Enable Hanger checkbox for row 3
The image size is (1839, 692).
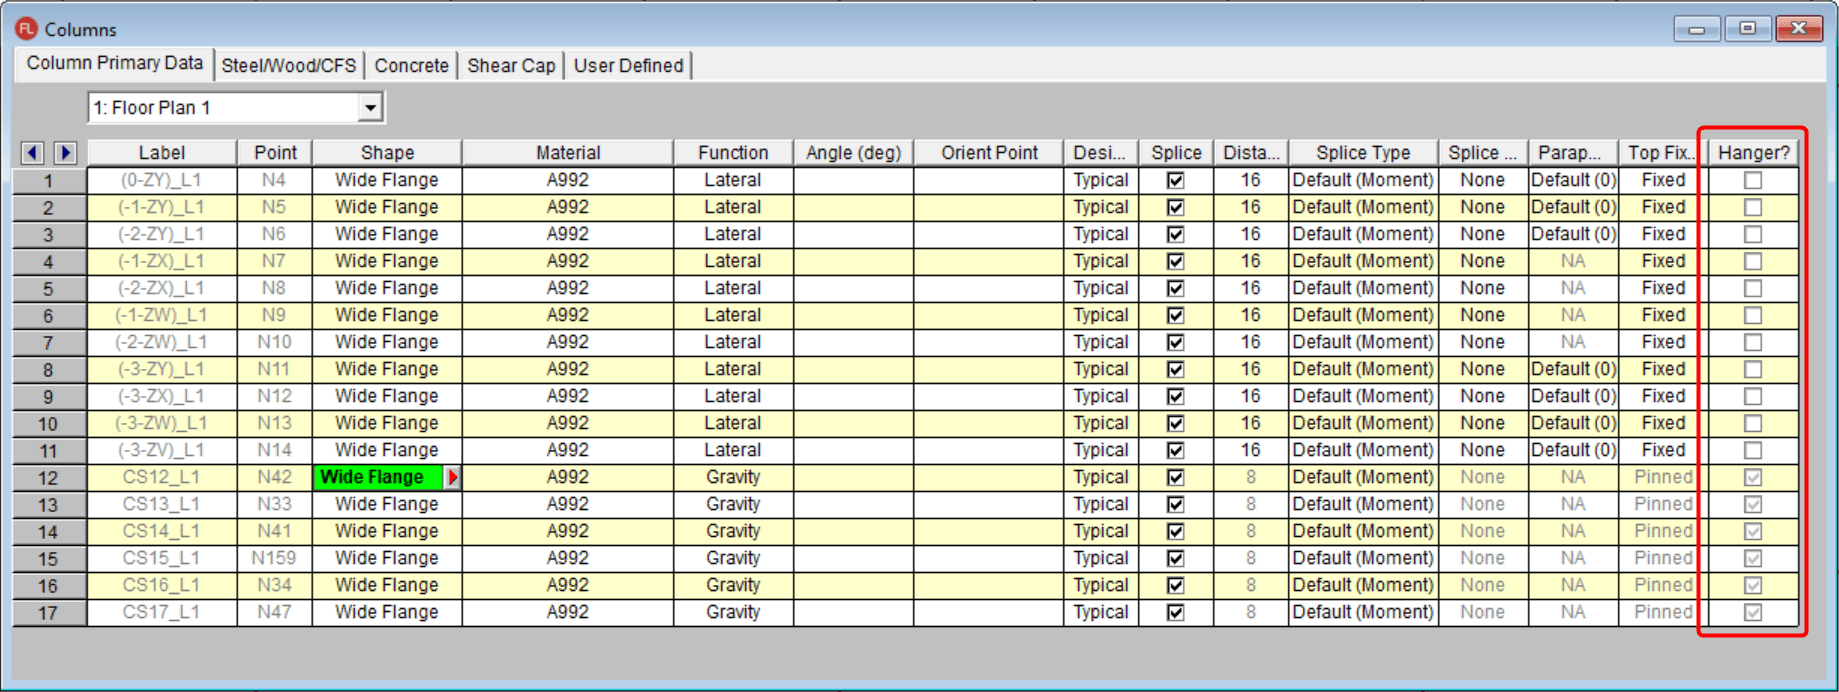pos(1753,234)
